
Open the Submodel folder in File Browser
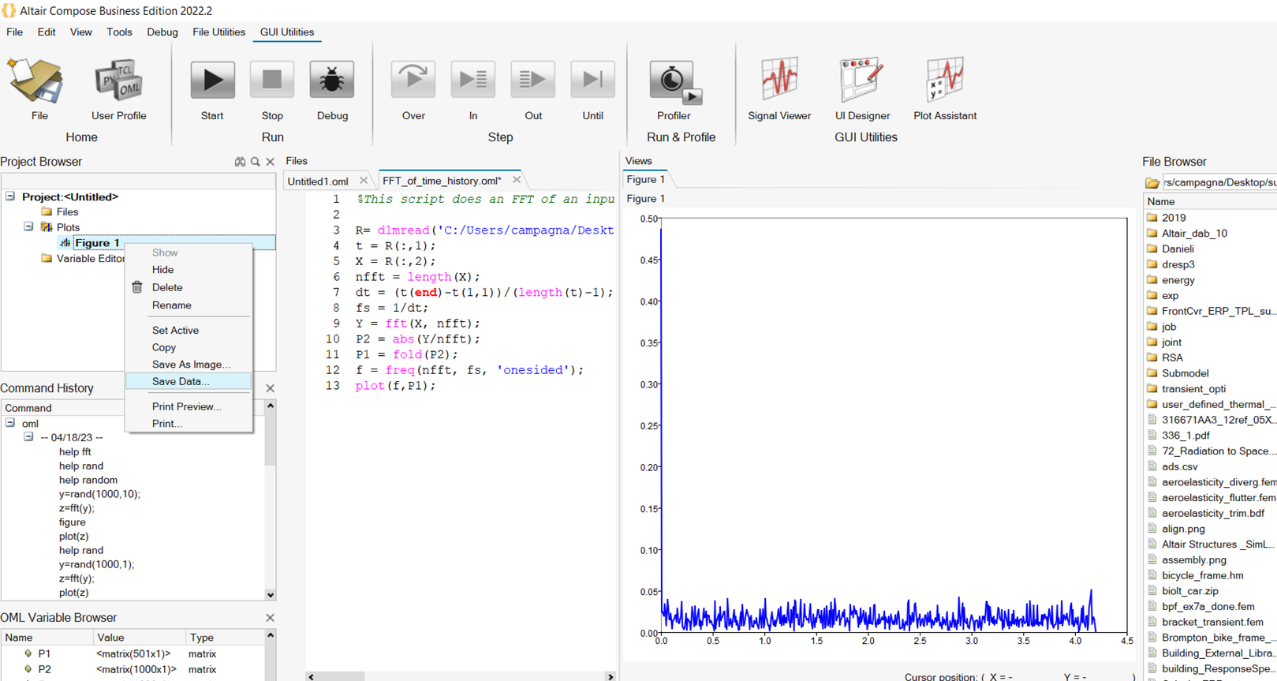coord(1185,373)
